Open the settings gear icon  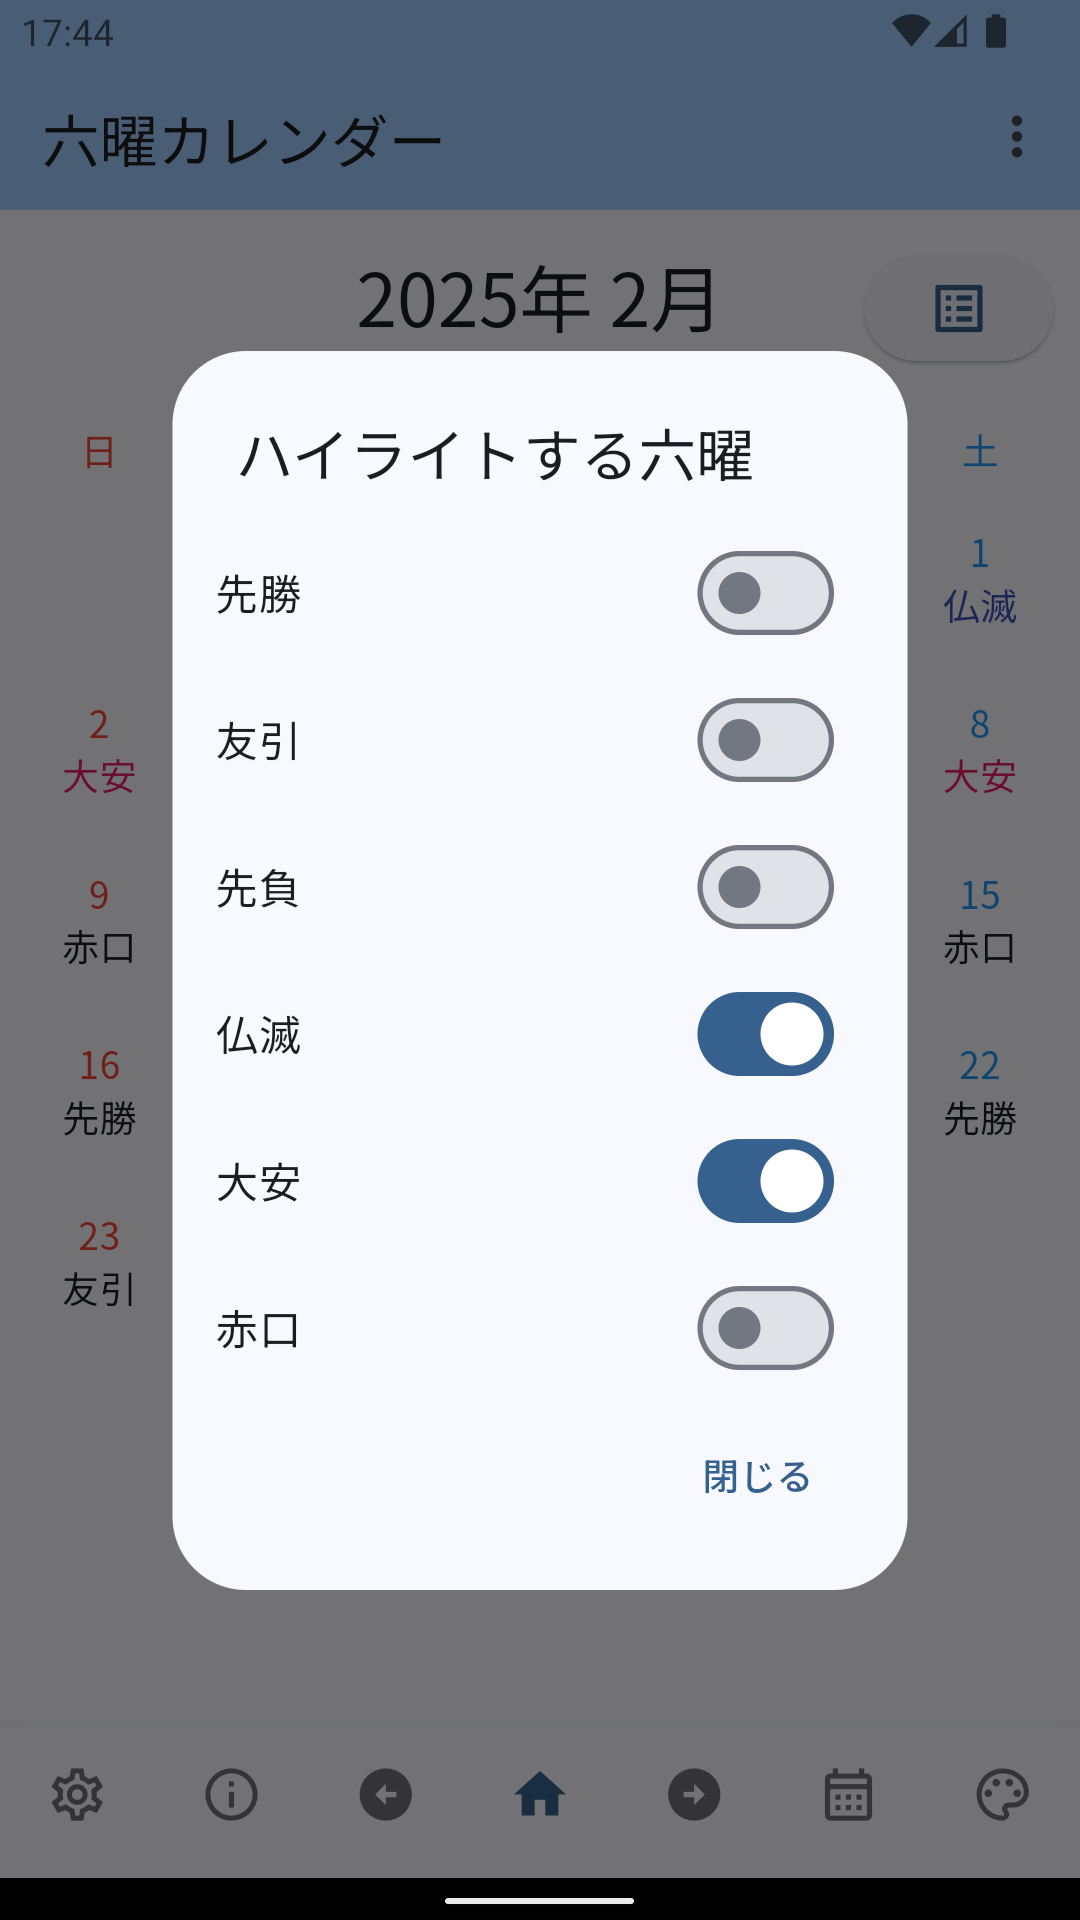click(x=77, y=1795)
